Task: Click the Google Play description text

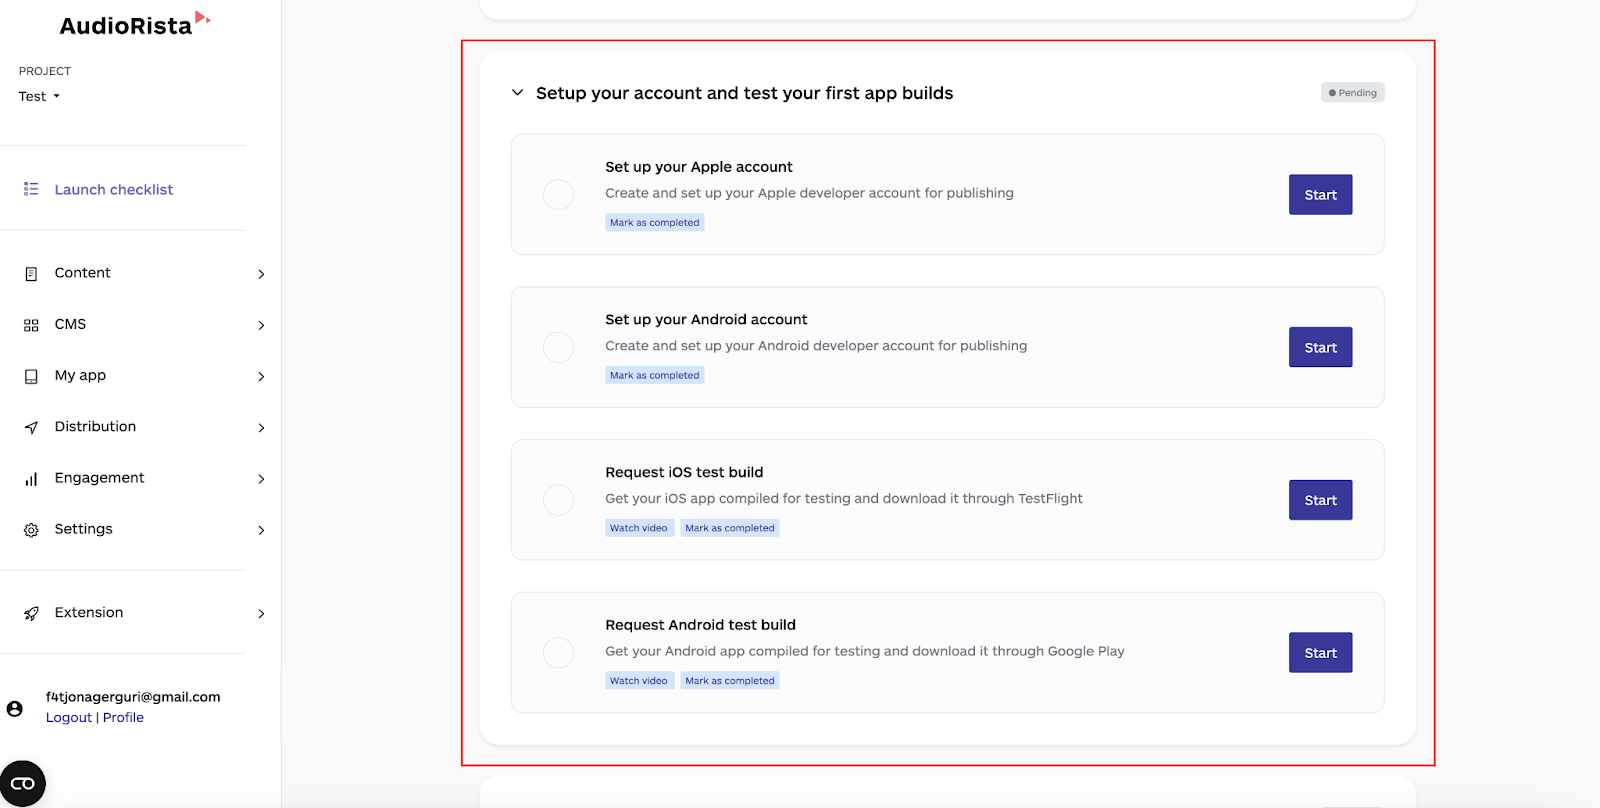Action: (865, 651)
